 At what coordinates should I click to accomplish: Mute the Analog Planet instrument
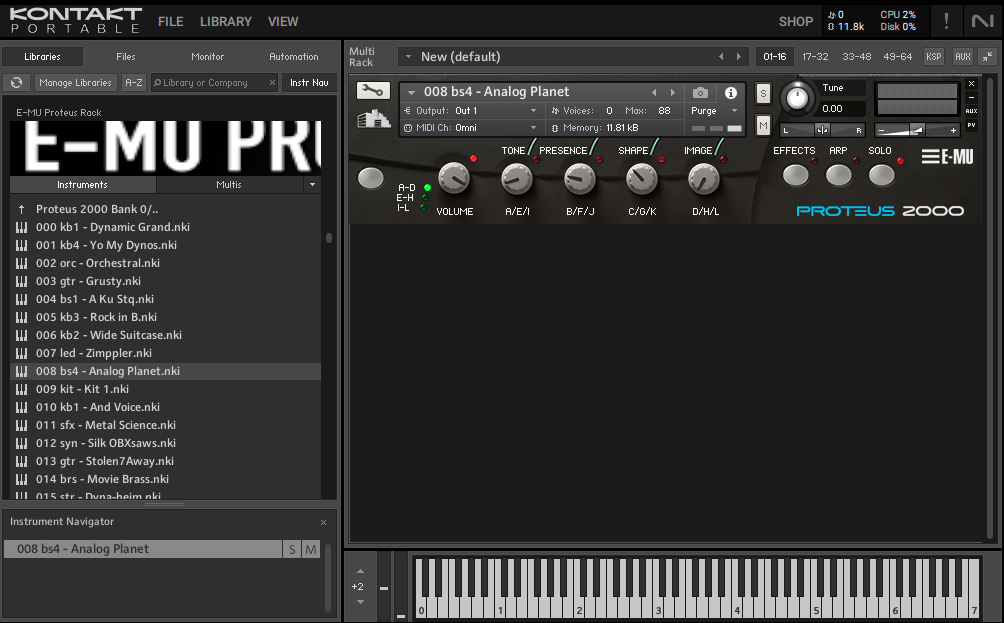pos(763,125)
